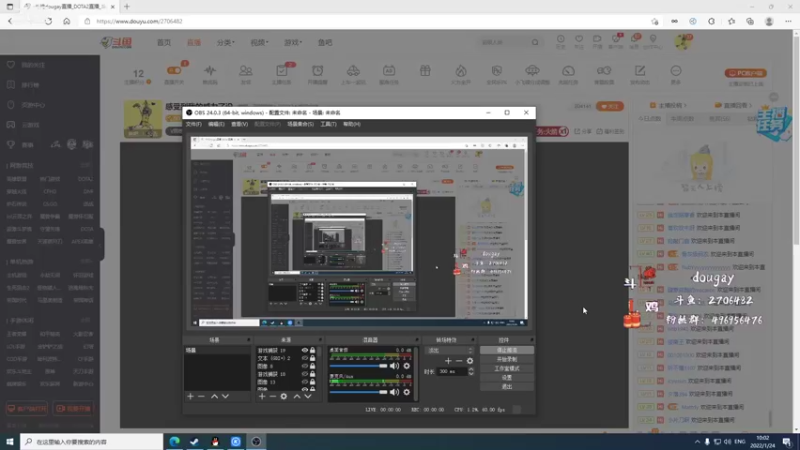Remove the selected scene with minus icon
The height and width of the screenshot is (450, 800).
click(x=201, y=396)
